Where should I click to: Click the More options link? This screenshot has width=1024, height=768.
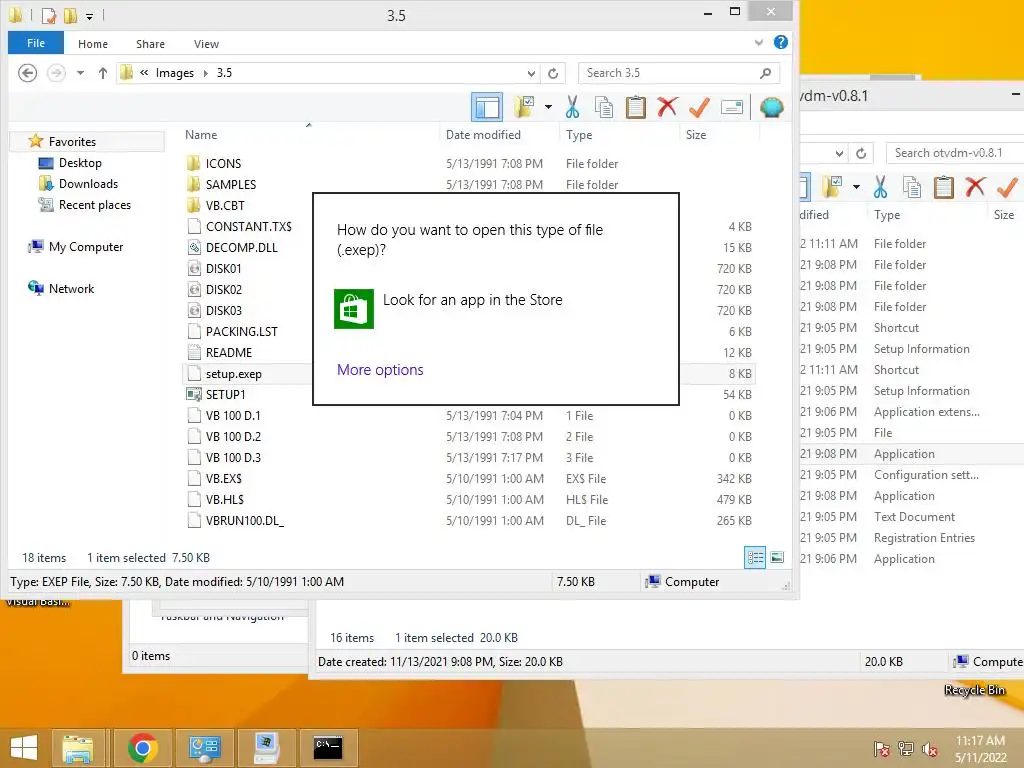coord(380,370)
